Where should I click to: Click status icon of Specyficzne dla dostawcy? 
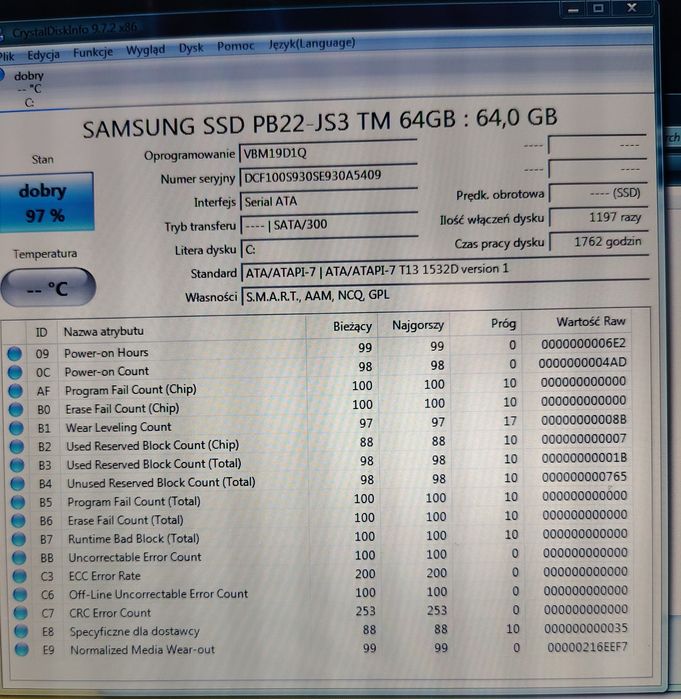21,631
